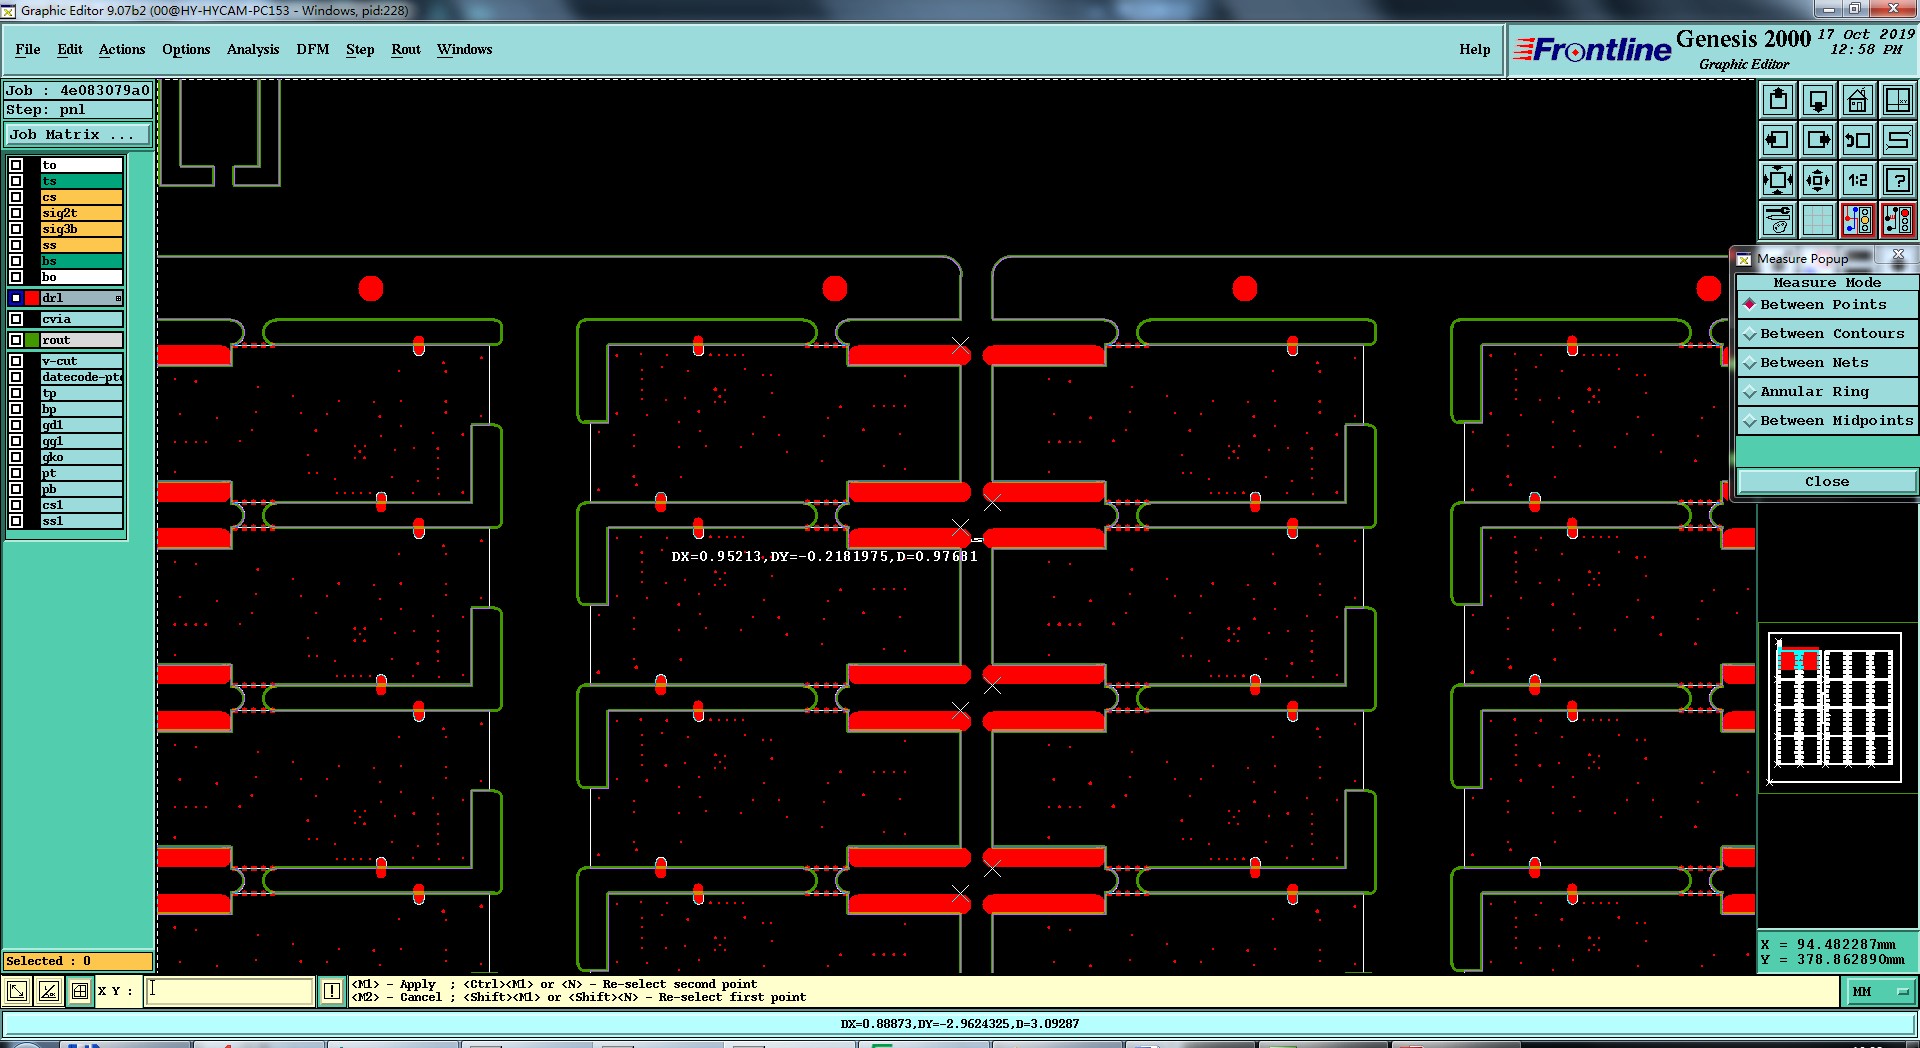Open the MM units dropdown
The image size is (1920, 1048).
click(x=1880, y=992)
